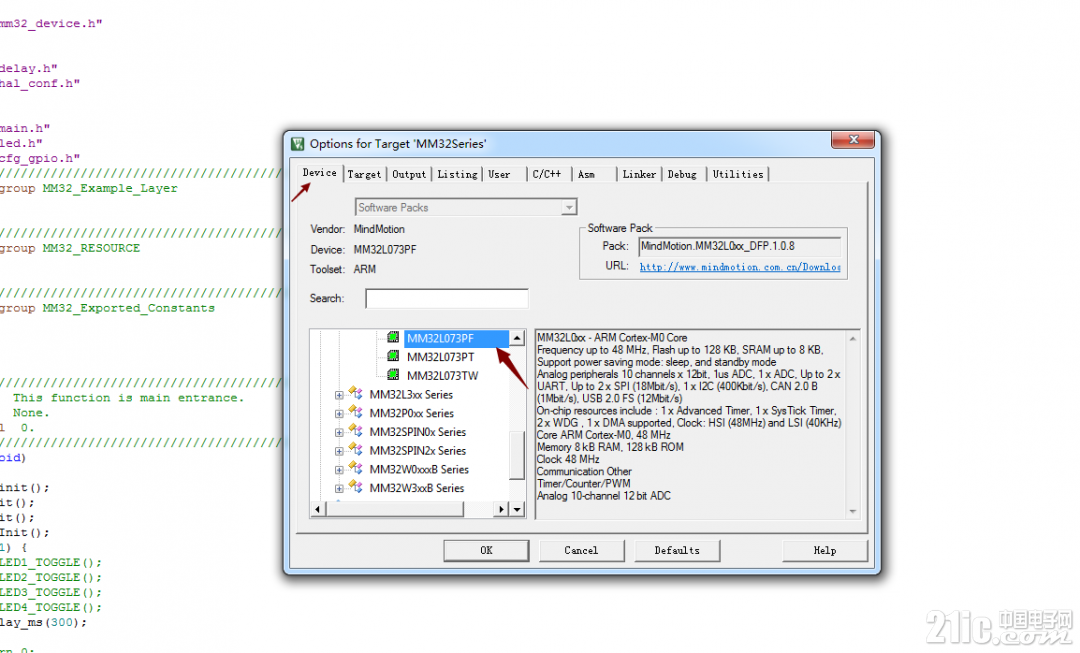
Task: Select MM32L073PF in the device tree
Action: [440, 338]
